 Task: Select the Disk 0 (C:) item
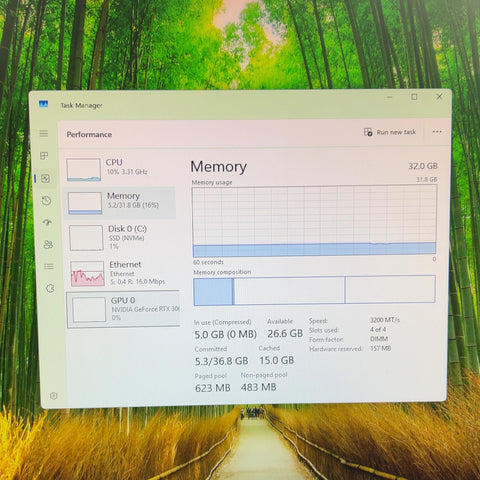[122, 237]
